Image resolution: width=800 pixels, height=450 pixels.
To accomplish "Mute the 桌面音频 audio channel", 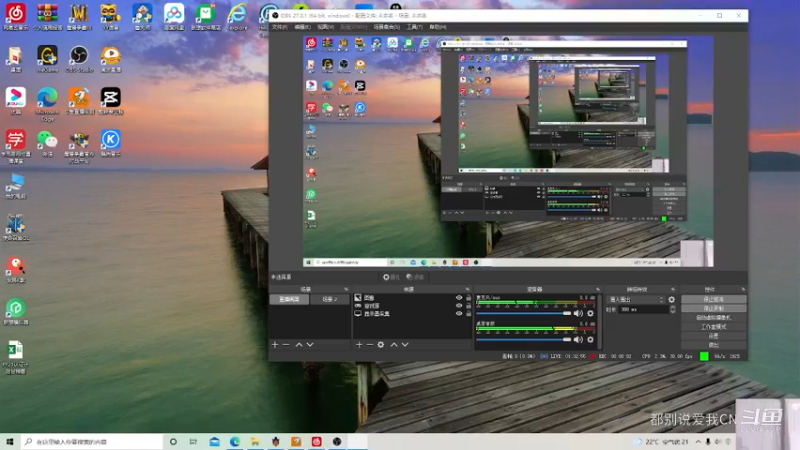I will coord(578,339).
